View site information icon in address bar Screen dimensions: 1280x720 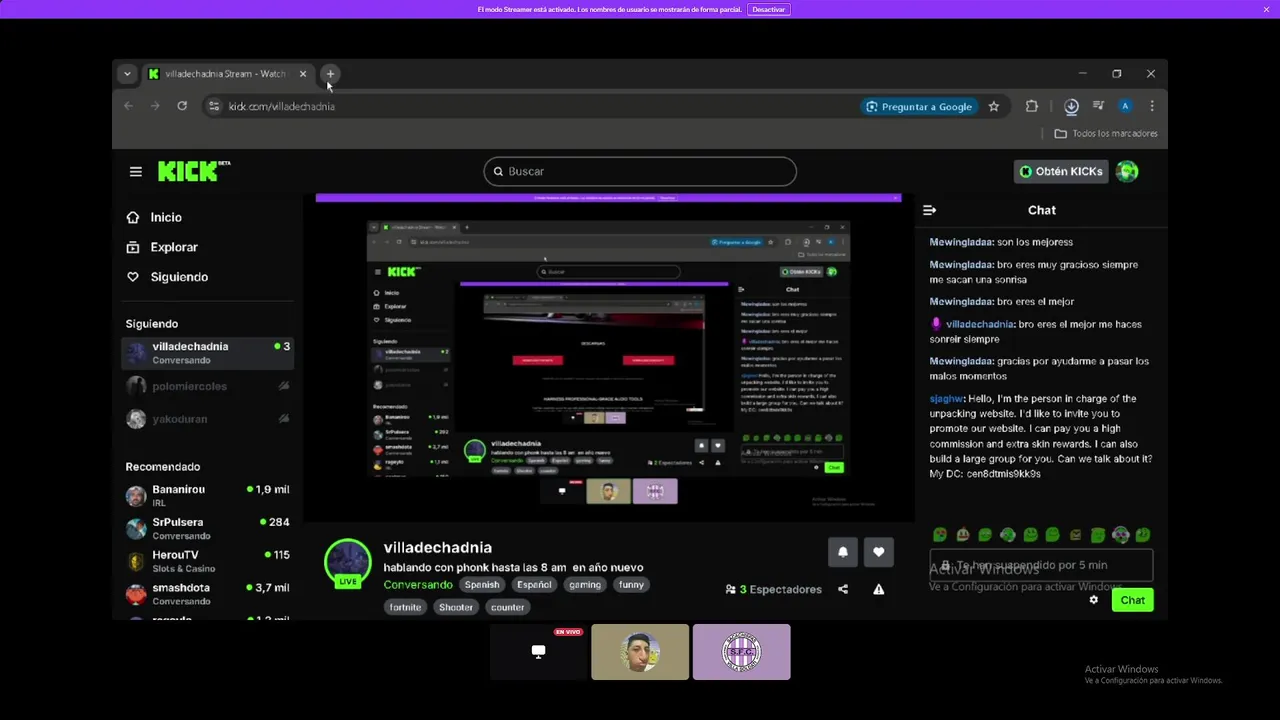[213, 106]
